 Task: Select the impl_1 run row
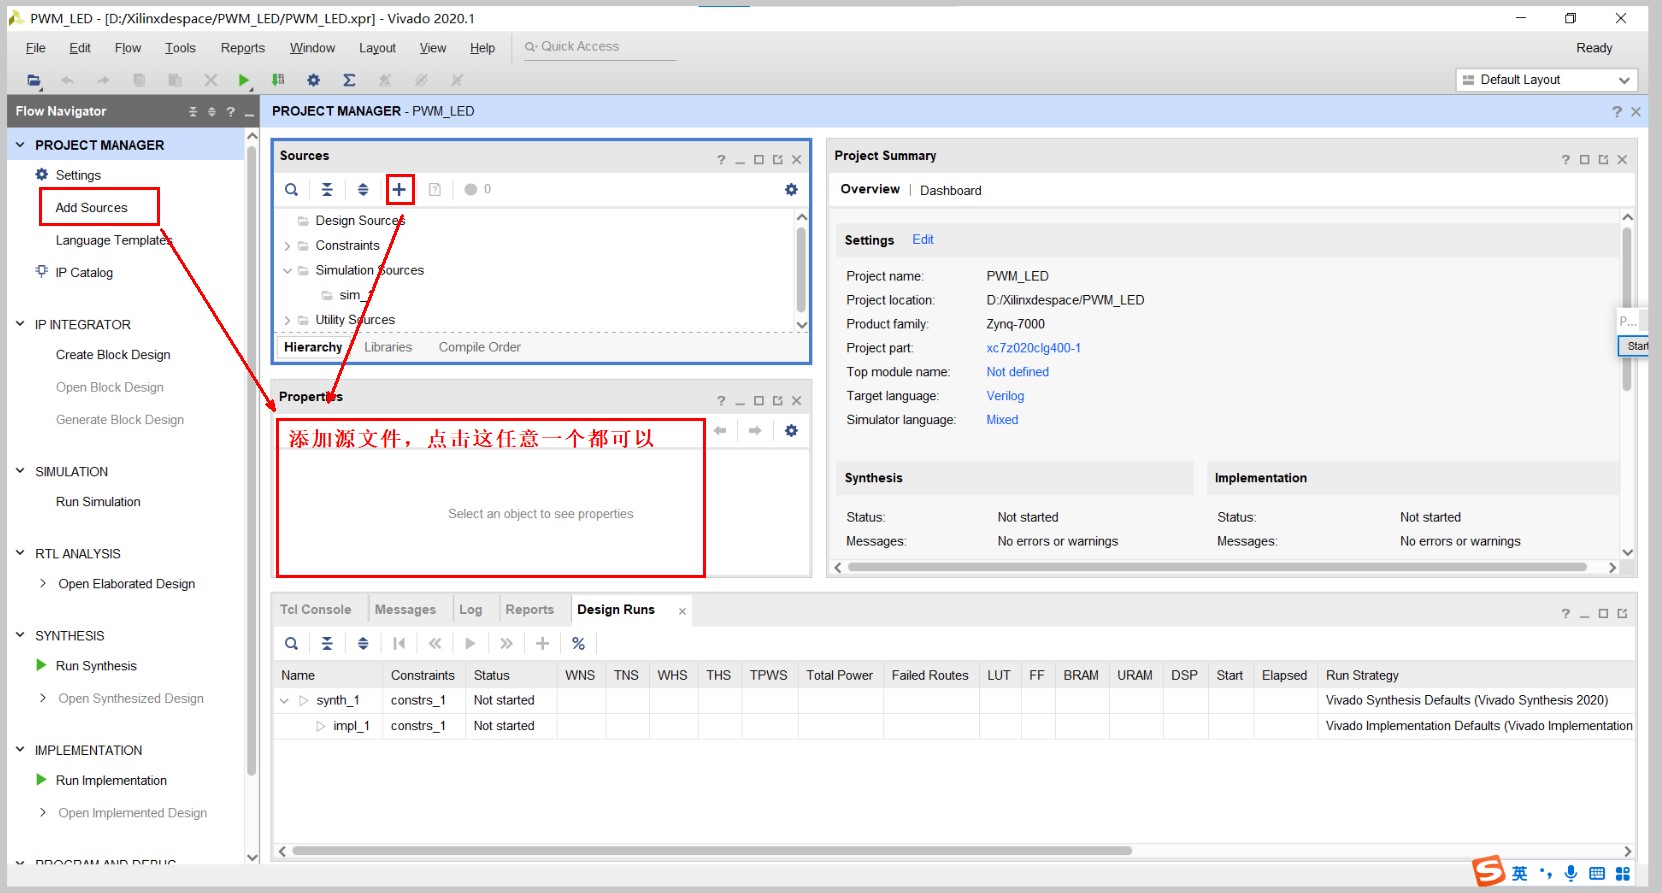coord(954,726)
